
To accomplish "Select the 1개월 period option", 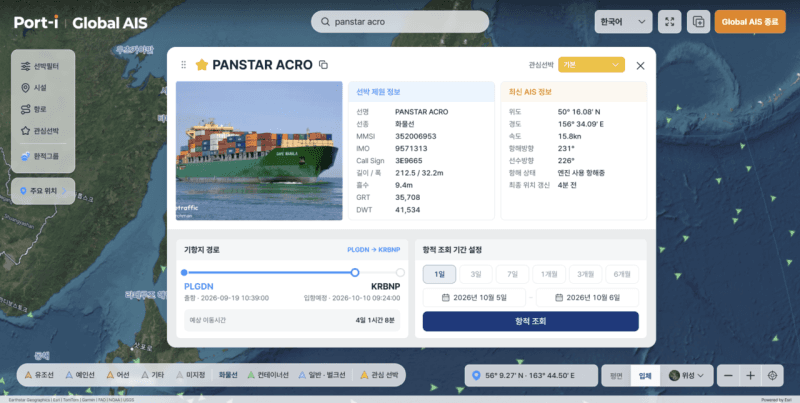I will point(549,274).
